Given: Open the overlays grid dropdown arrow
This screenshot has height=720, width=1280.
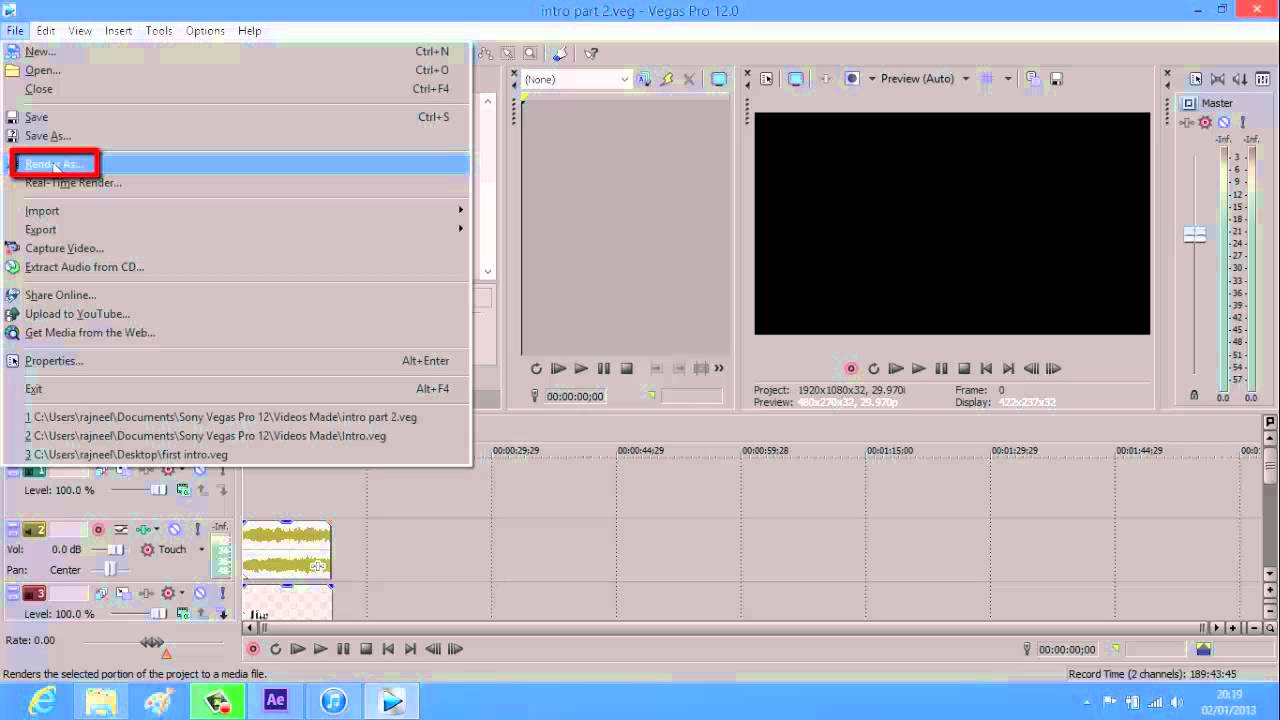Looking at the screenshot, I should 1008,79.
